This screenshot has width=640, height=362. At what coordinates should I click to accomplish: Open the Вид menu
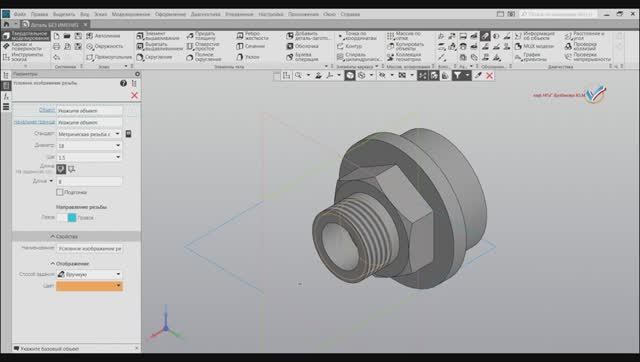pyautogui.click(x=84, y=14)
